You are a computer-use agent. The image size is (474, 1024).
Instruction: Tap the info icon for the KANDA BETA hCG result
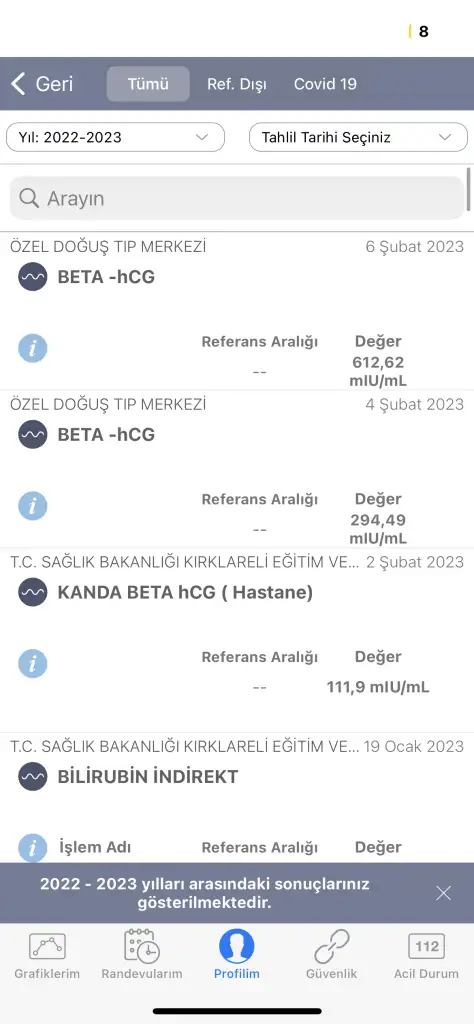click(x=33, y=664)
